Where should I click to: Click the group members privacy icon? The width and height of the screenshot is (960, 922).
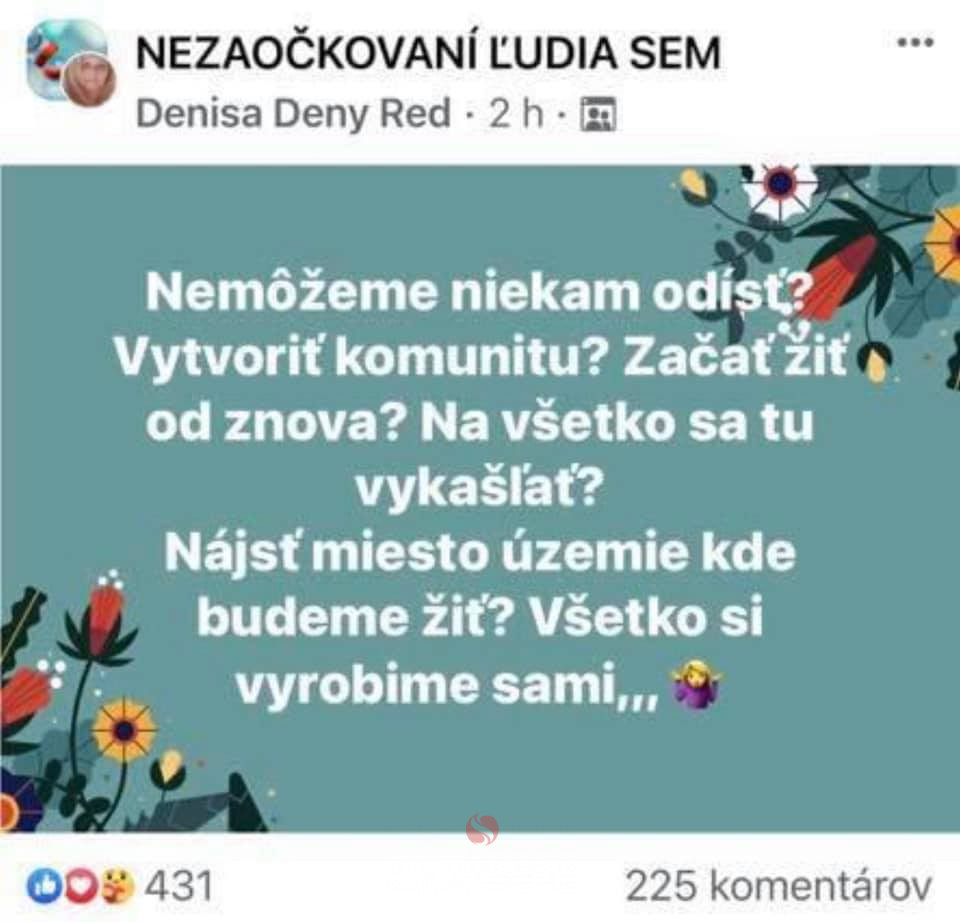coord(598,114)
